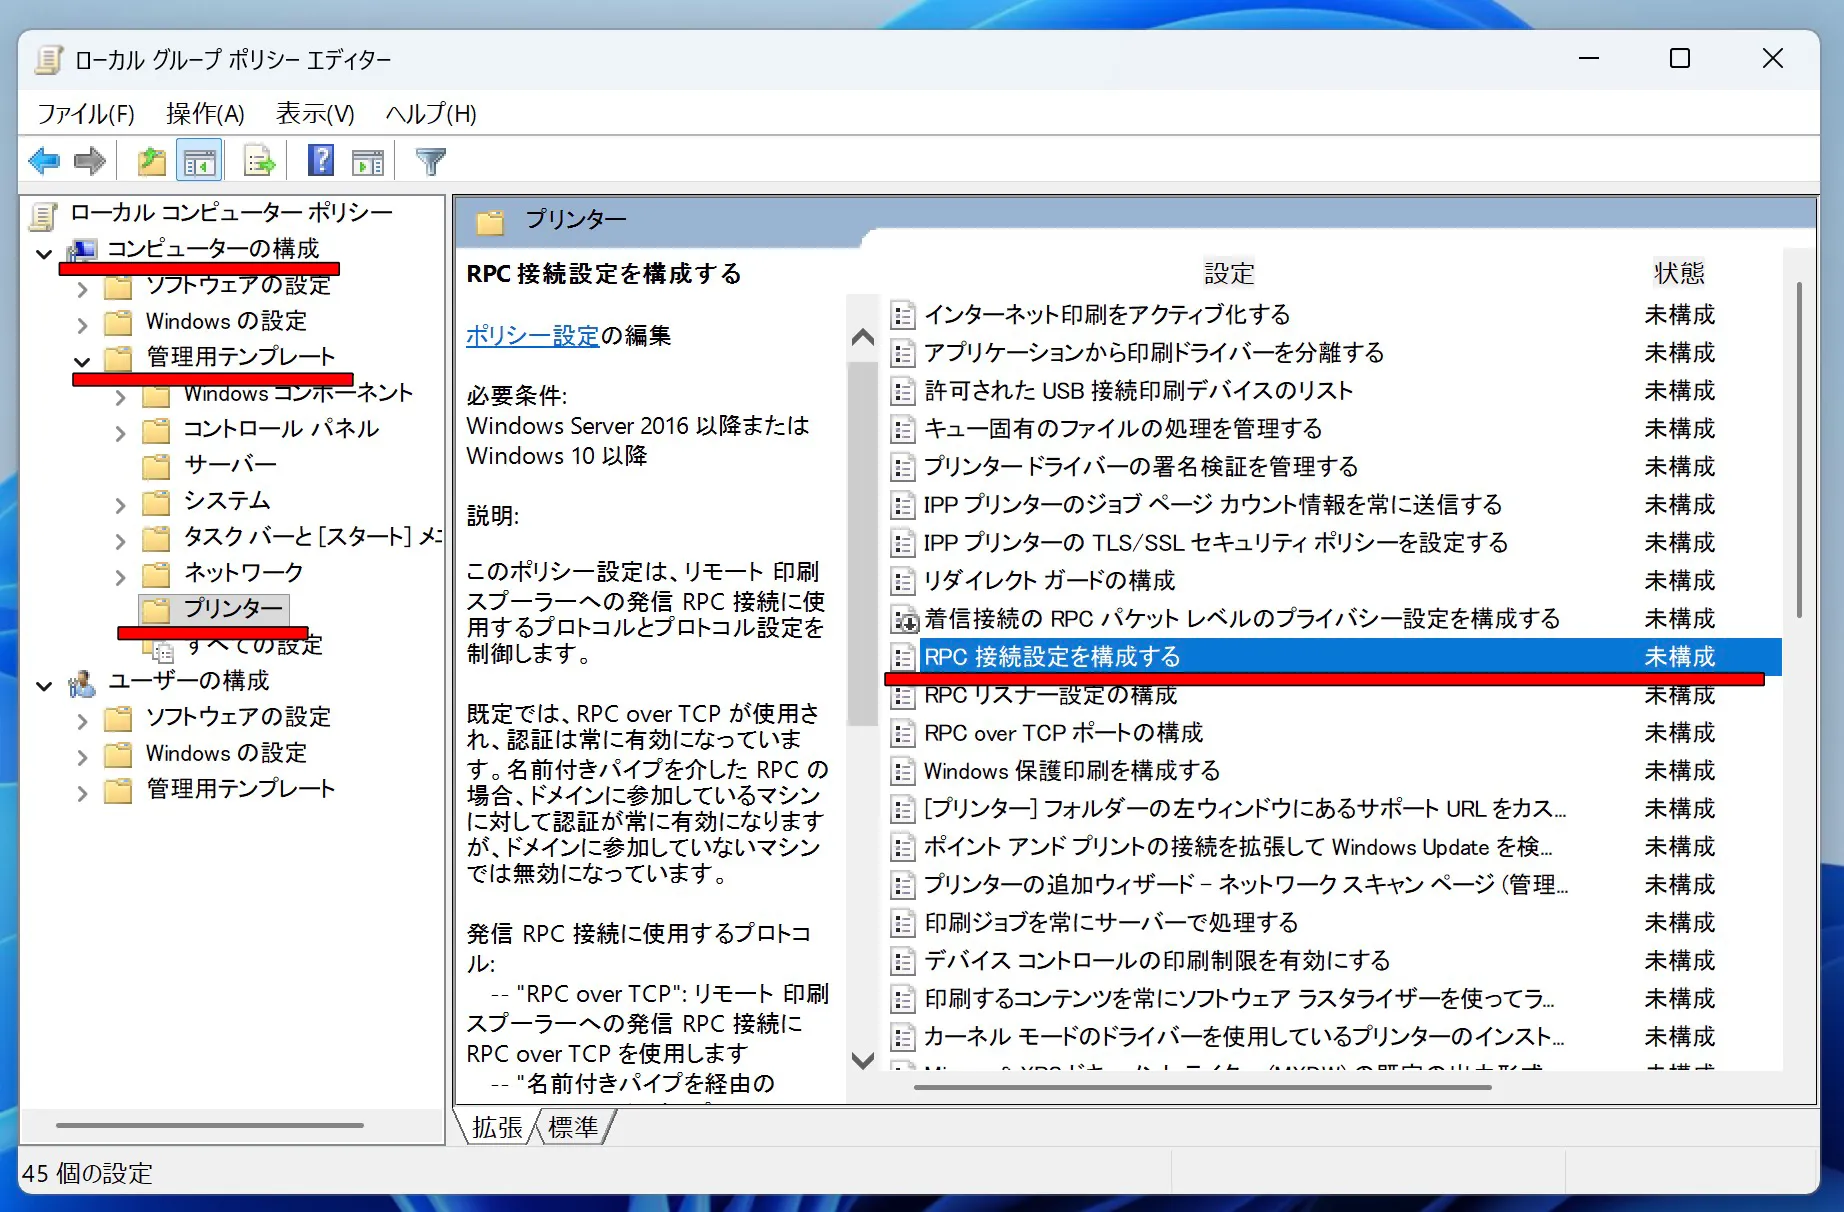
Task: Click the Back arrow toolbar icon
Action: (x=45, y=160)
